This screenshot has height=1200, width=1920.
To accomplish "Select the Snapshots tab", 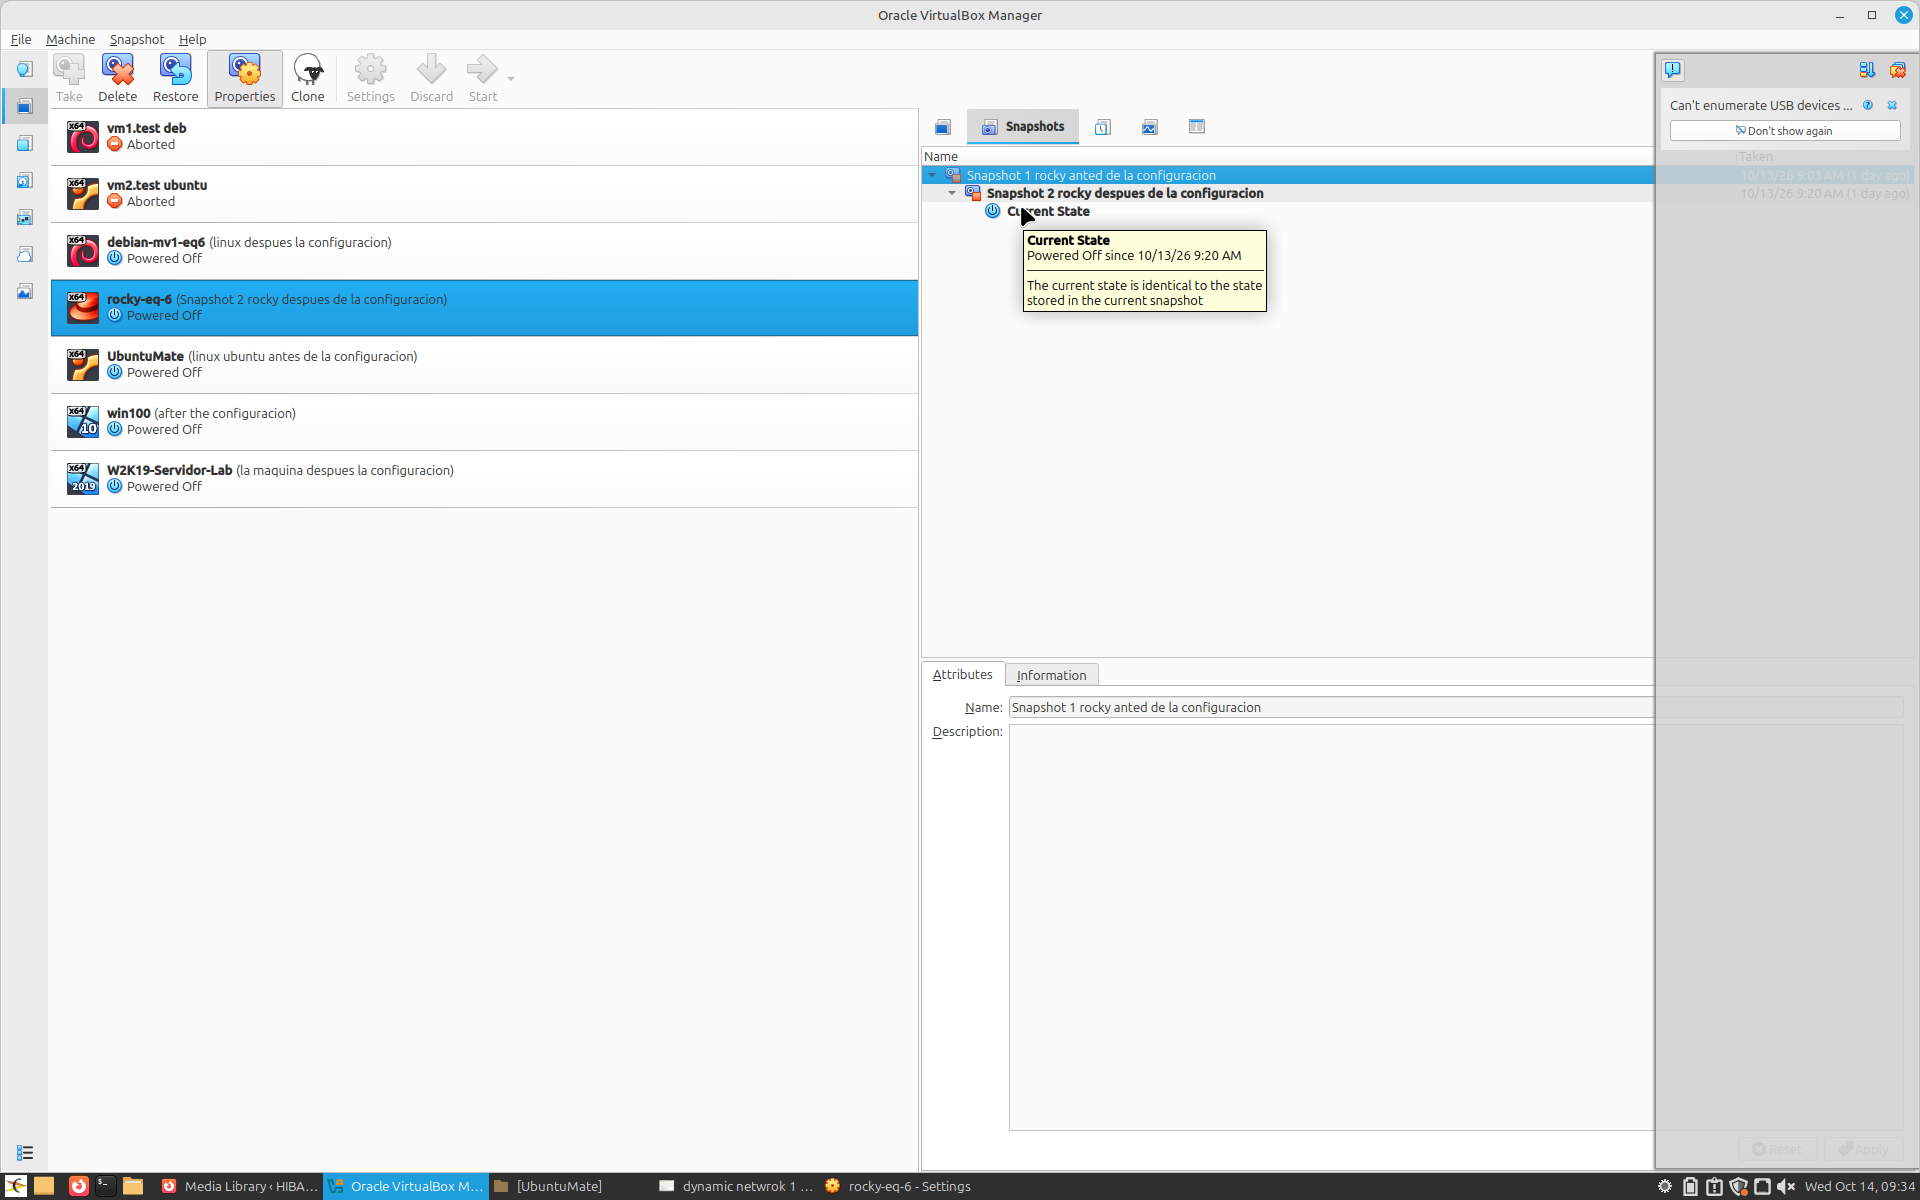I will pos(1022,127).
